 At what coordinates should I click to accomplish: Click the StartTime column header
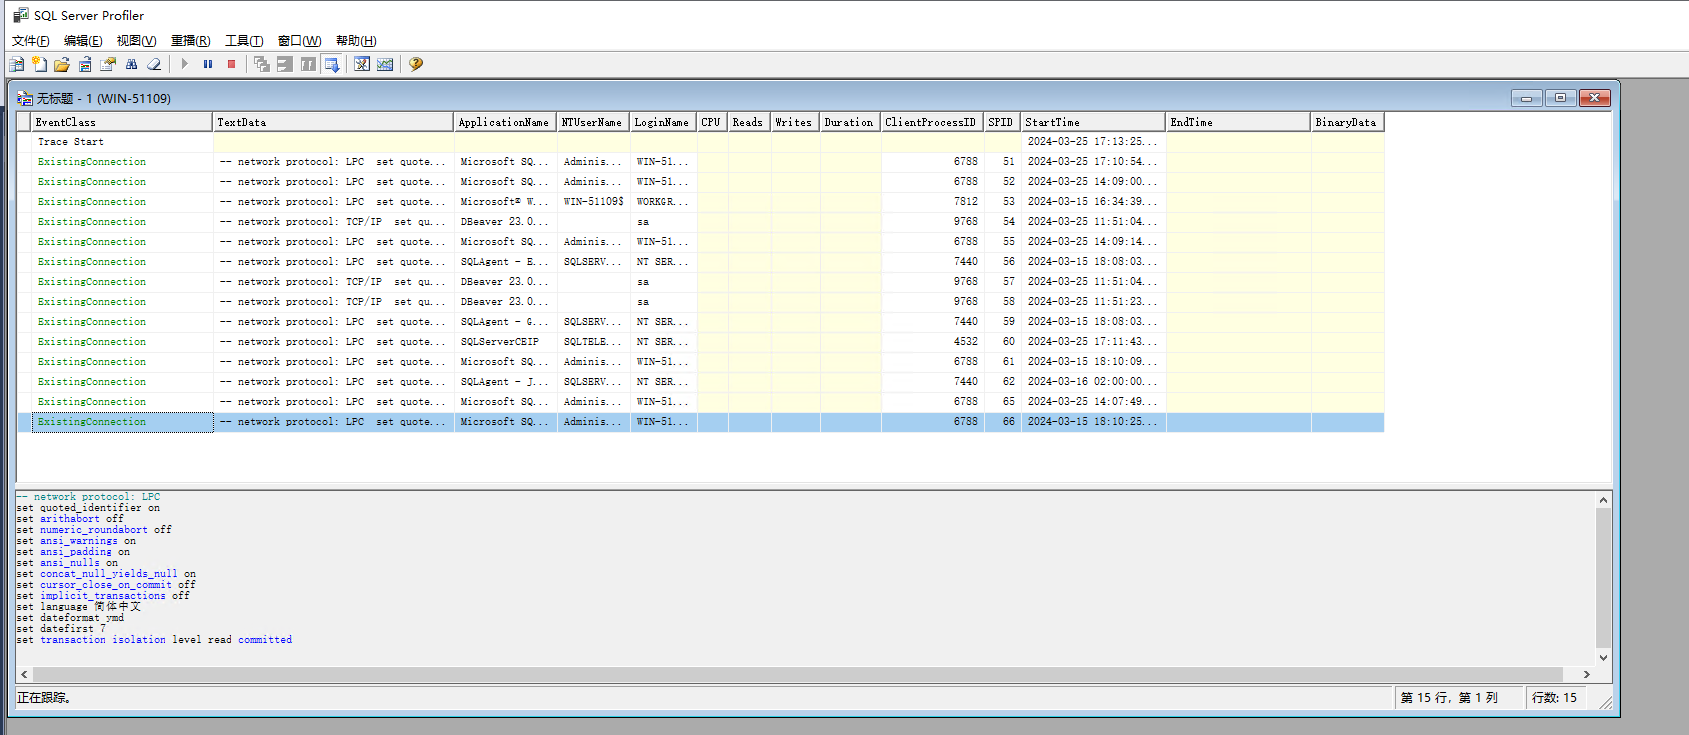coord(1093,122)
